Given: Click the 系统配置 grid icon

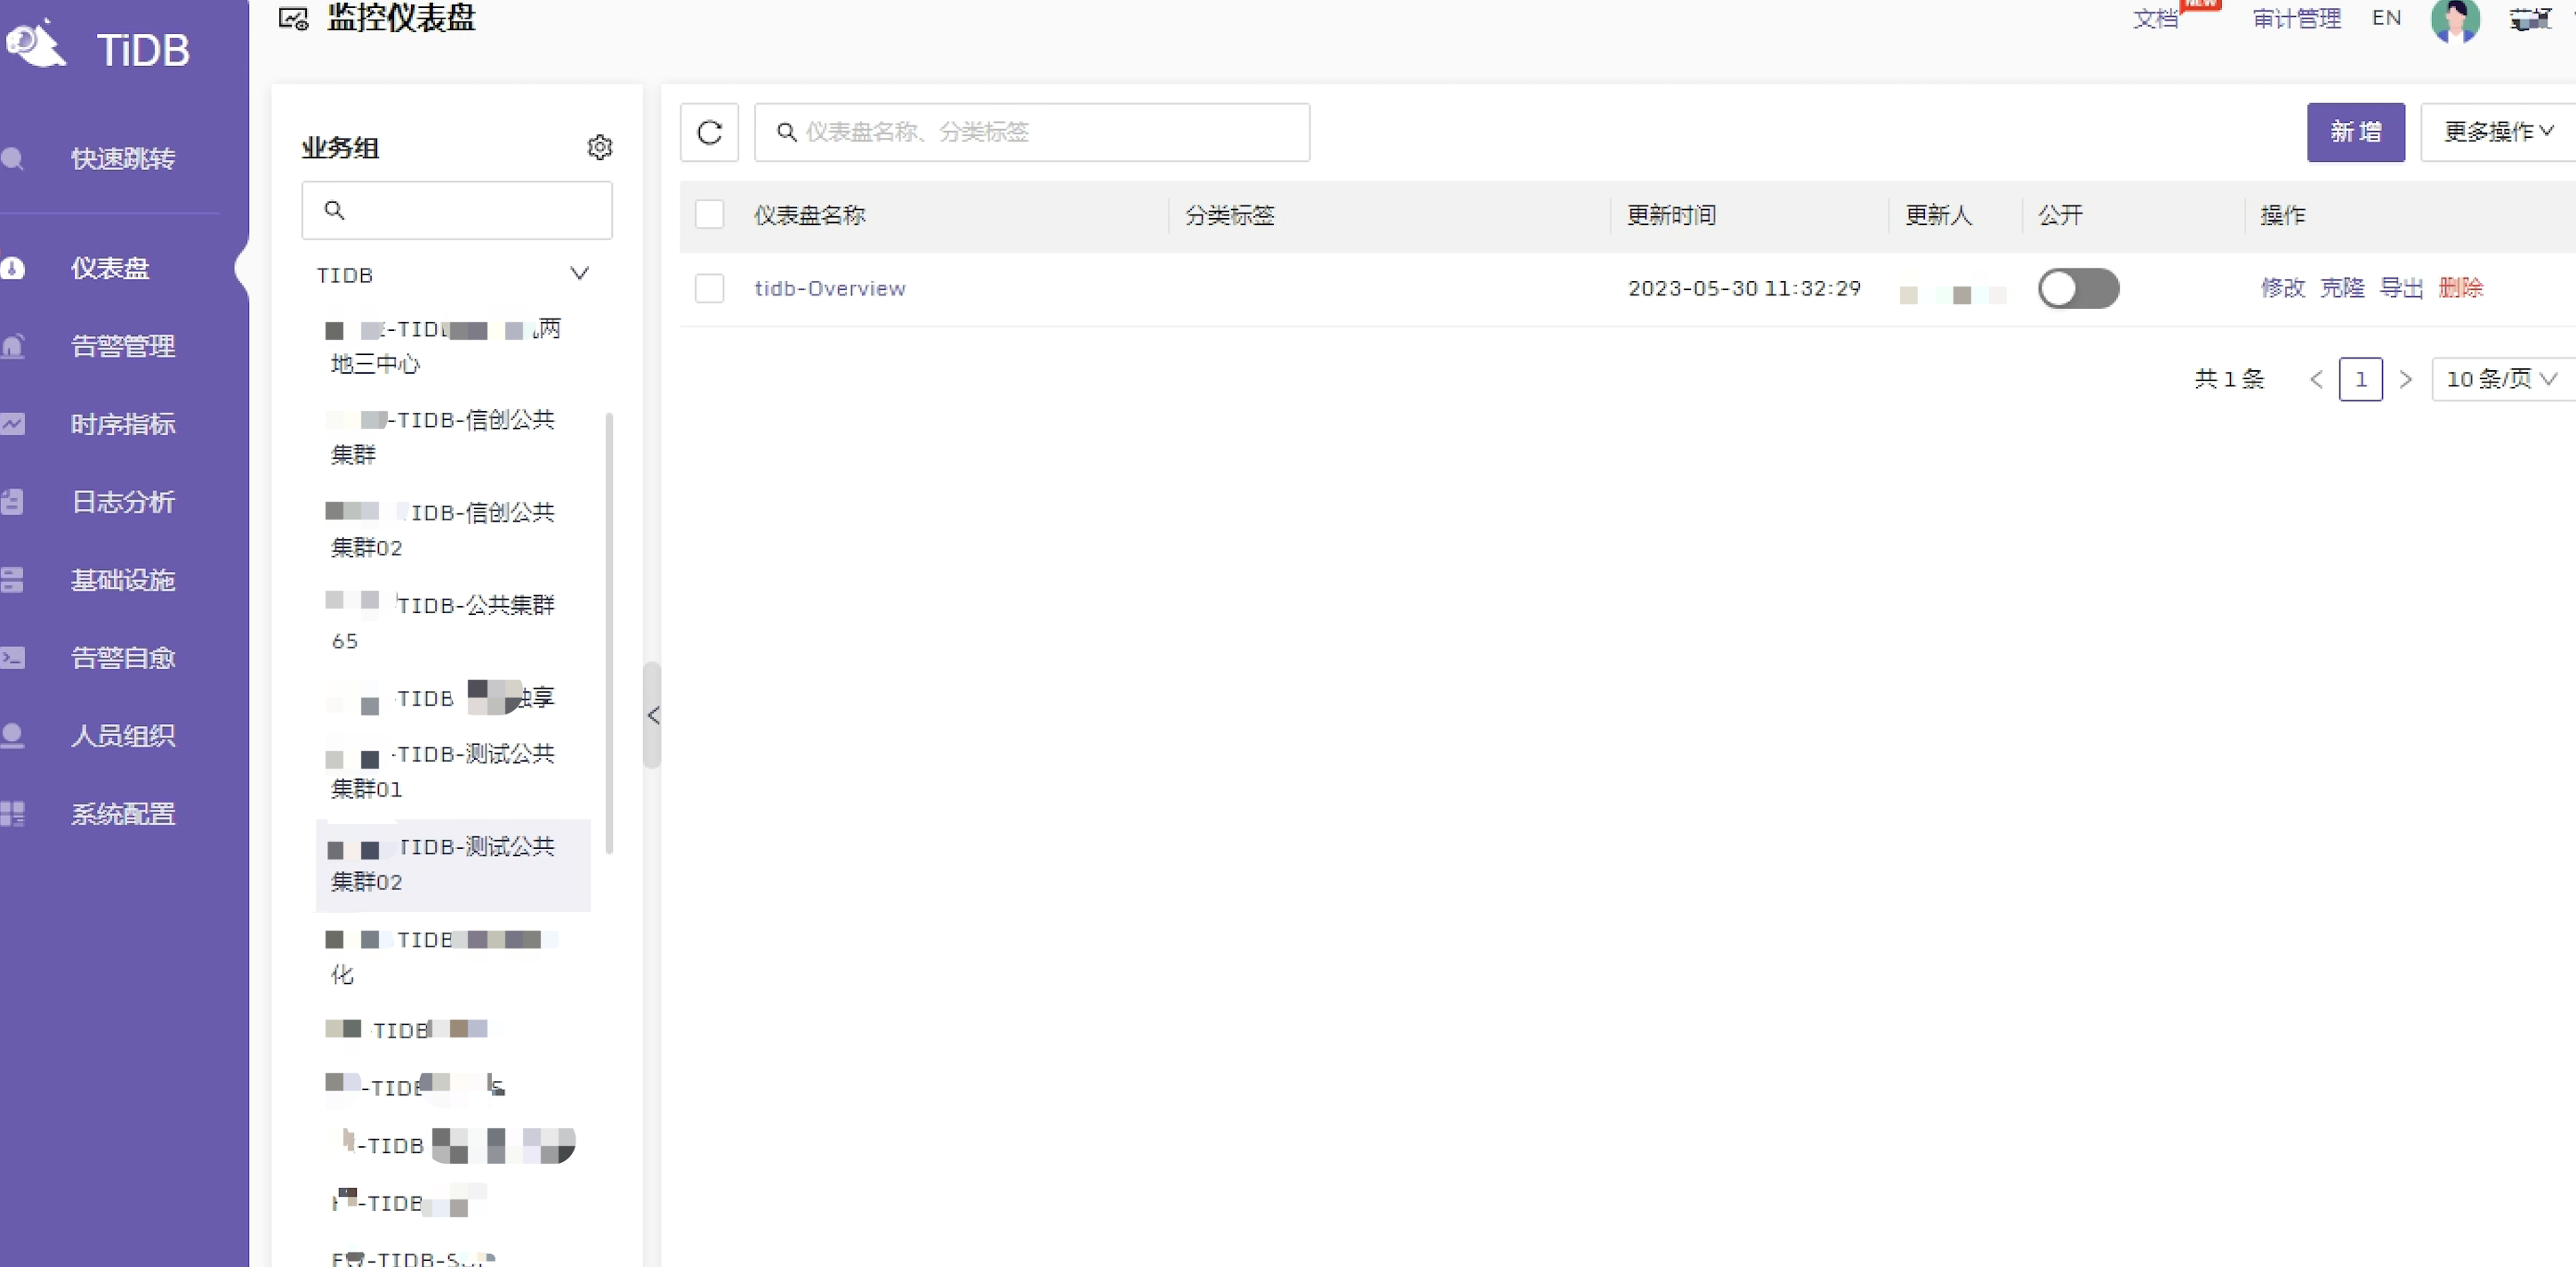Looking at the screenshot, I should 13,814.
